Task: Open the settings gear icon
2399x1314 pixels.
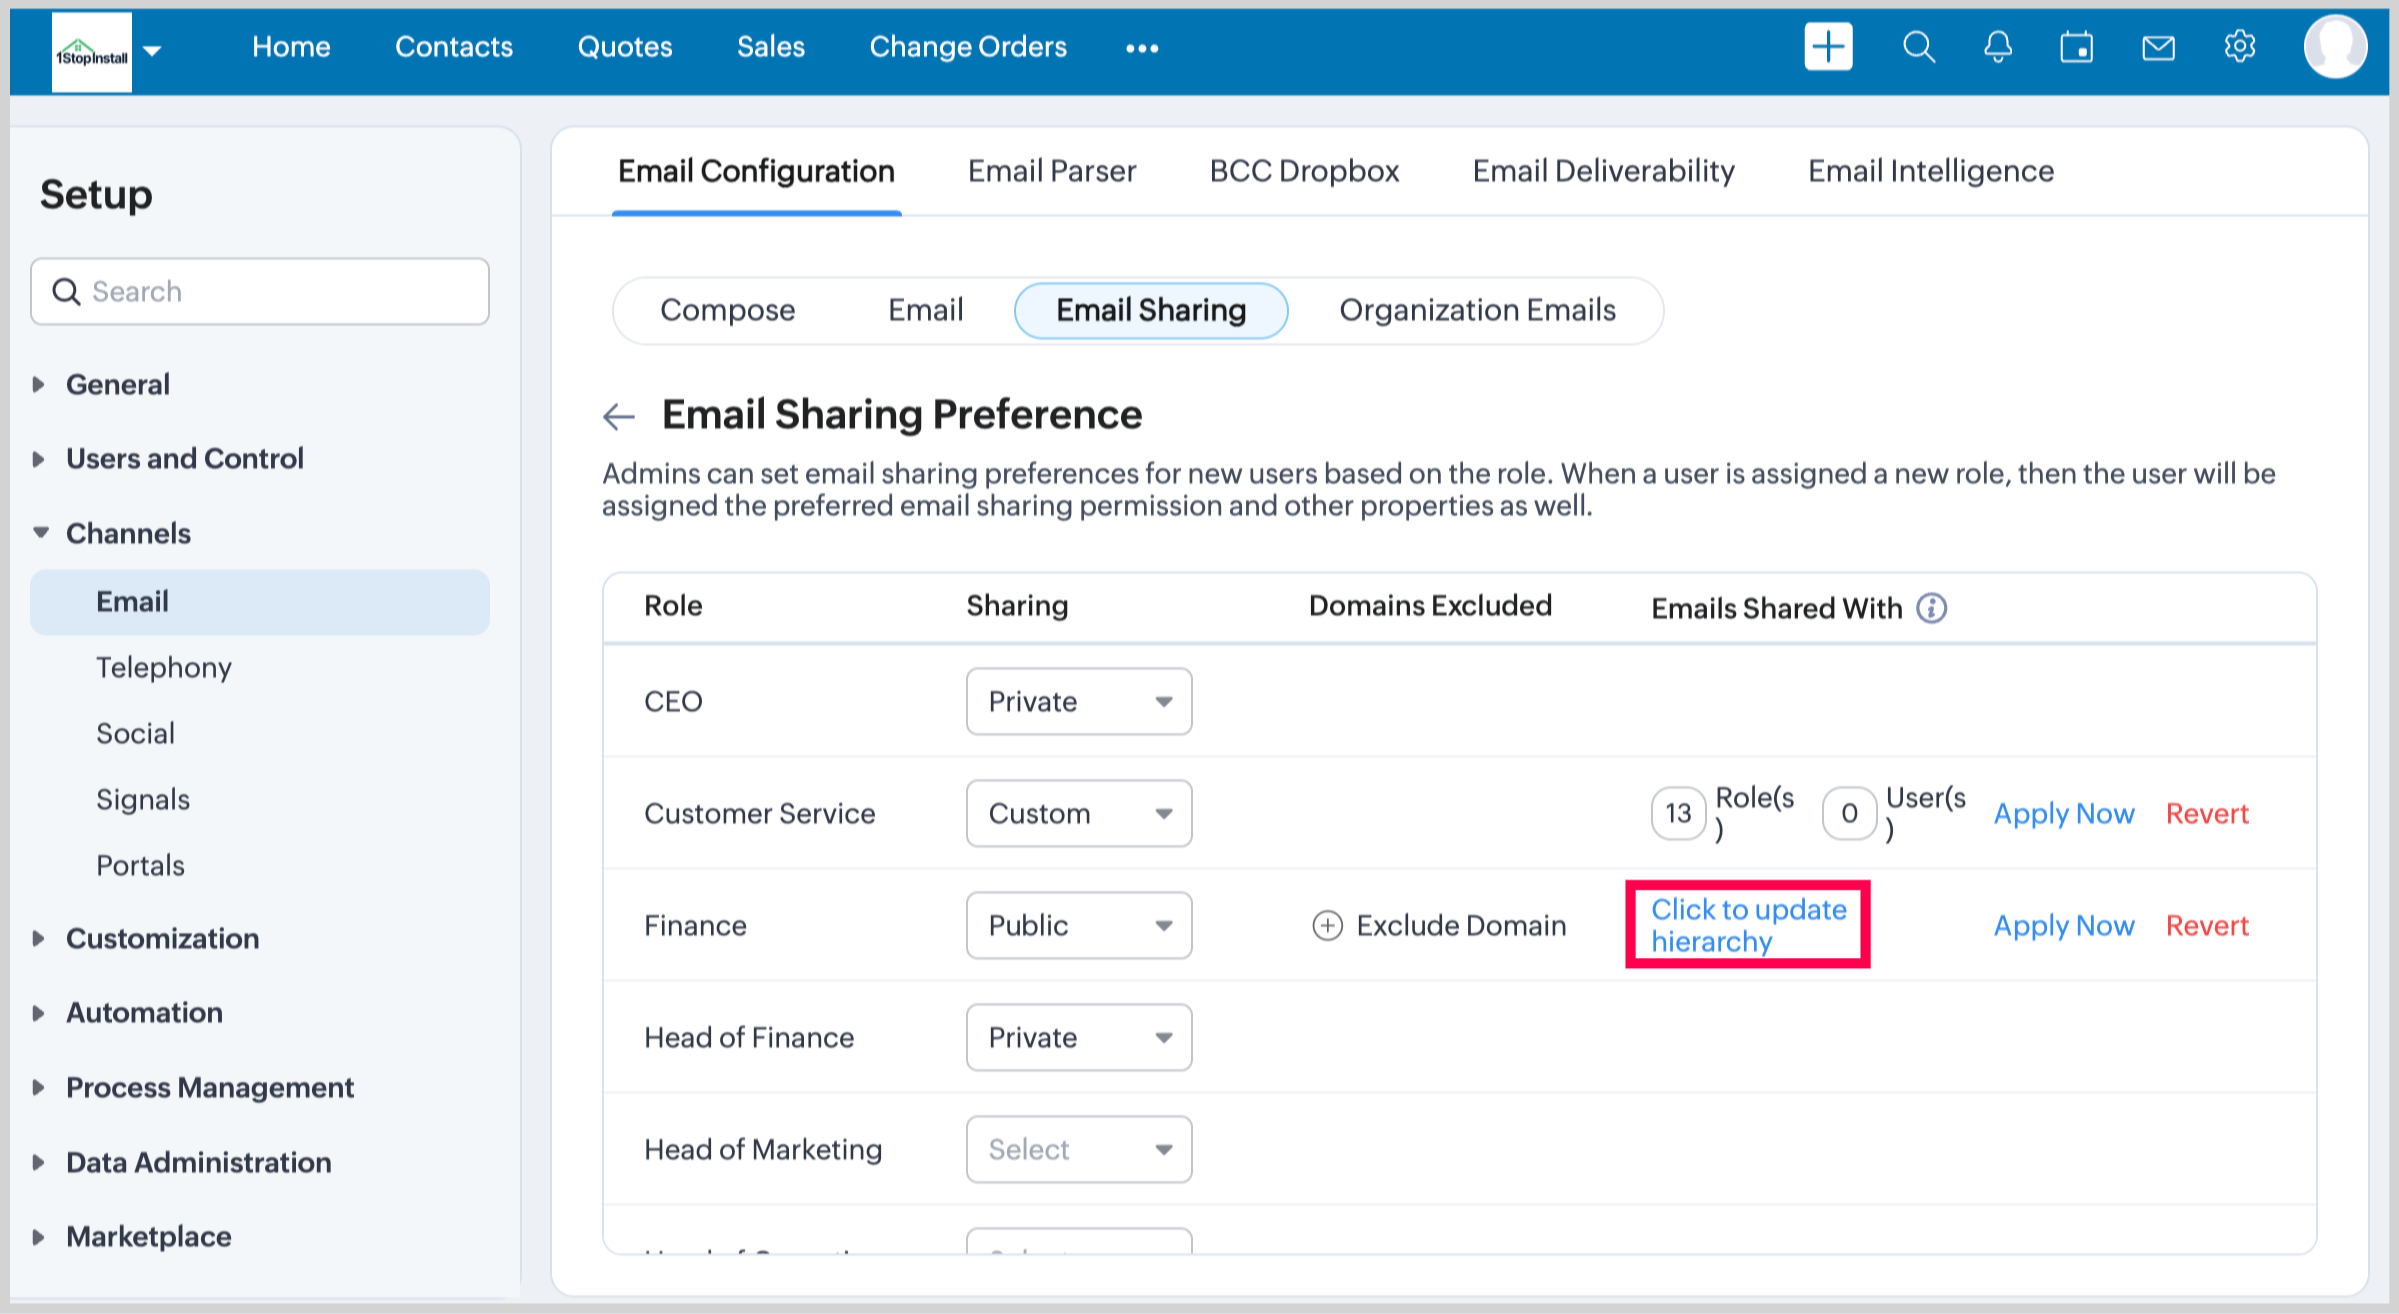Action: pos(2239,47)
